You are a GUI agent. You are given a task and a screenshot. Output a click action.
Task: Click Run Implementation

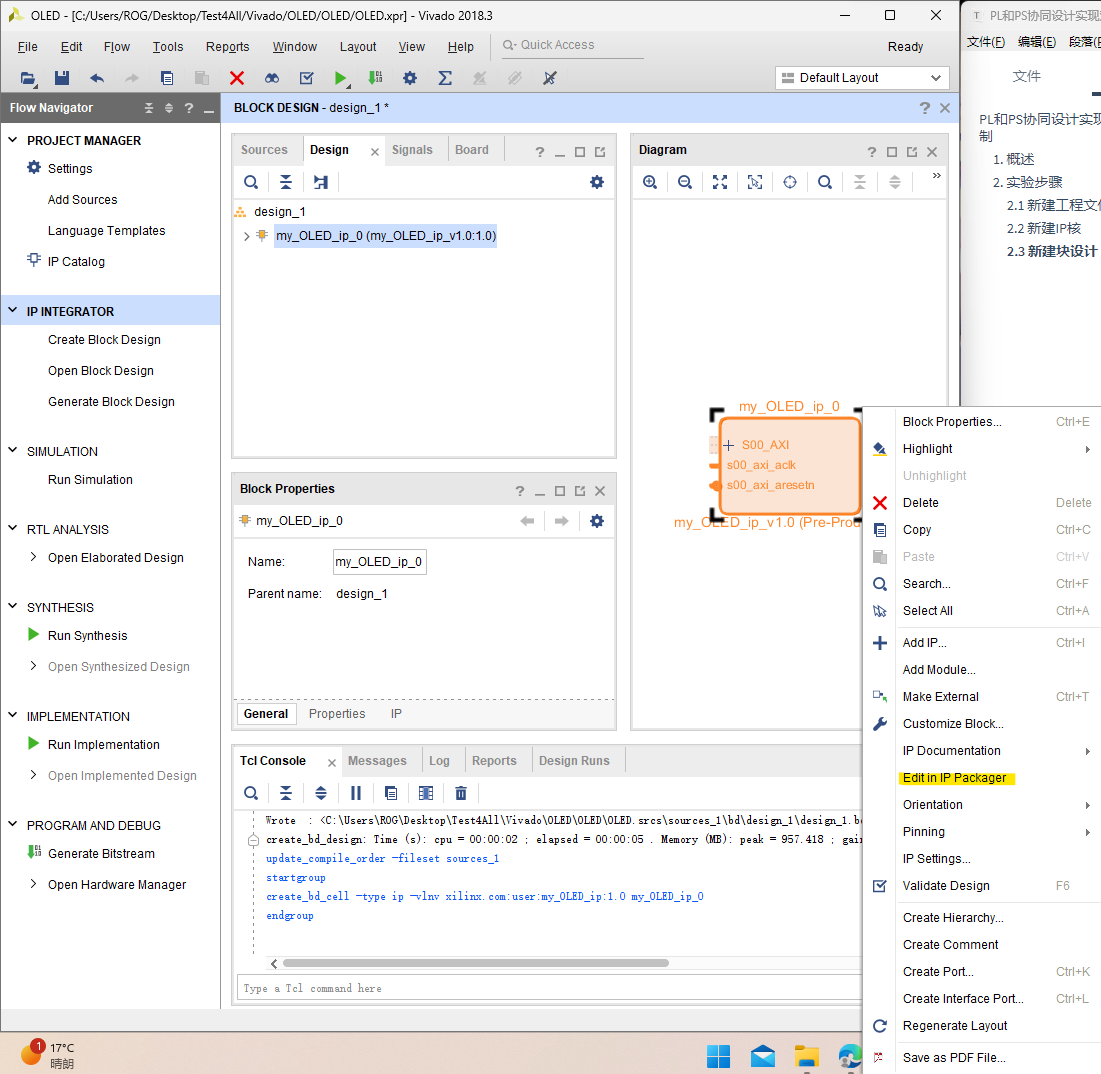(104, 745)
